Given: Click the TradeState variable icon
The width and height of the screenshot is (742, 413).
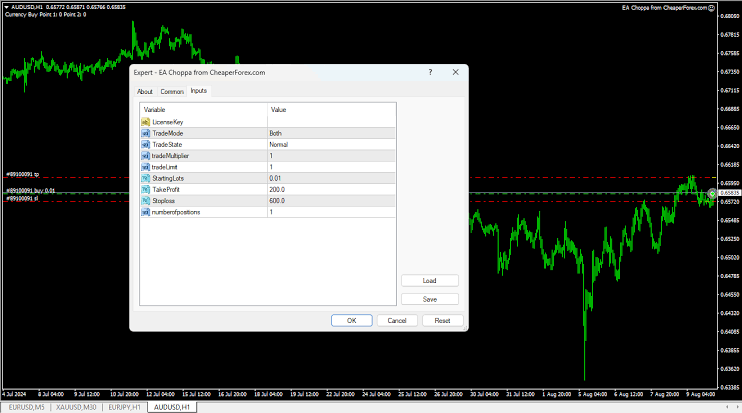Looking at the screenshot, I should point(146,145).
